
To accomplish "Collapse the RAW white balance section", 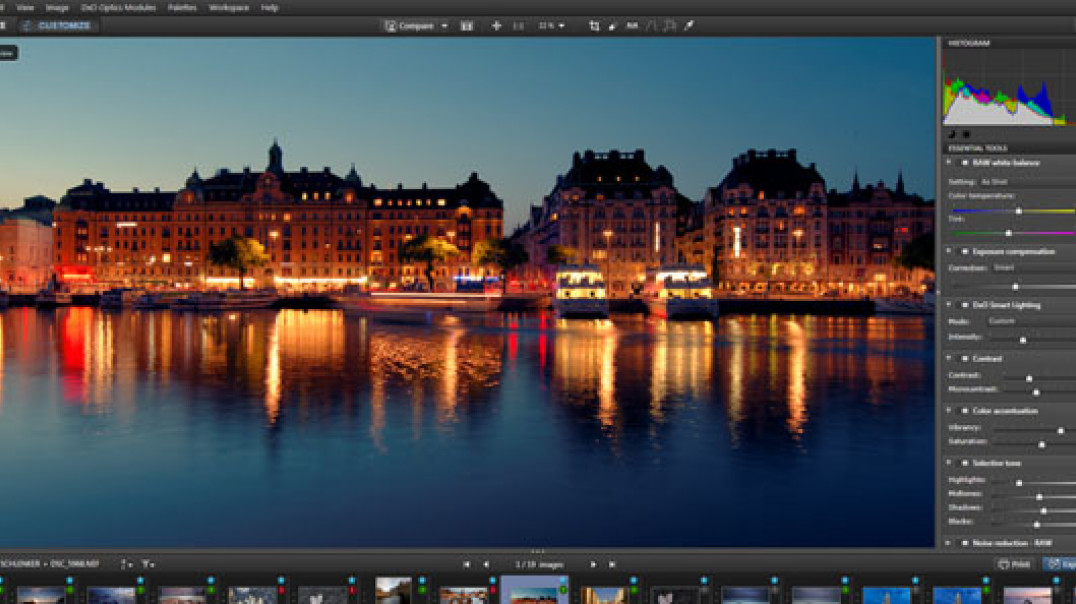I will point(950,163).
